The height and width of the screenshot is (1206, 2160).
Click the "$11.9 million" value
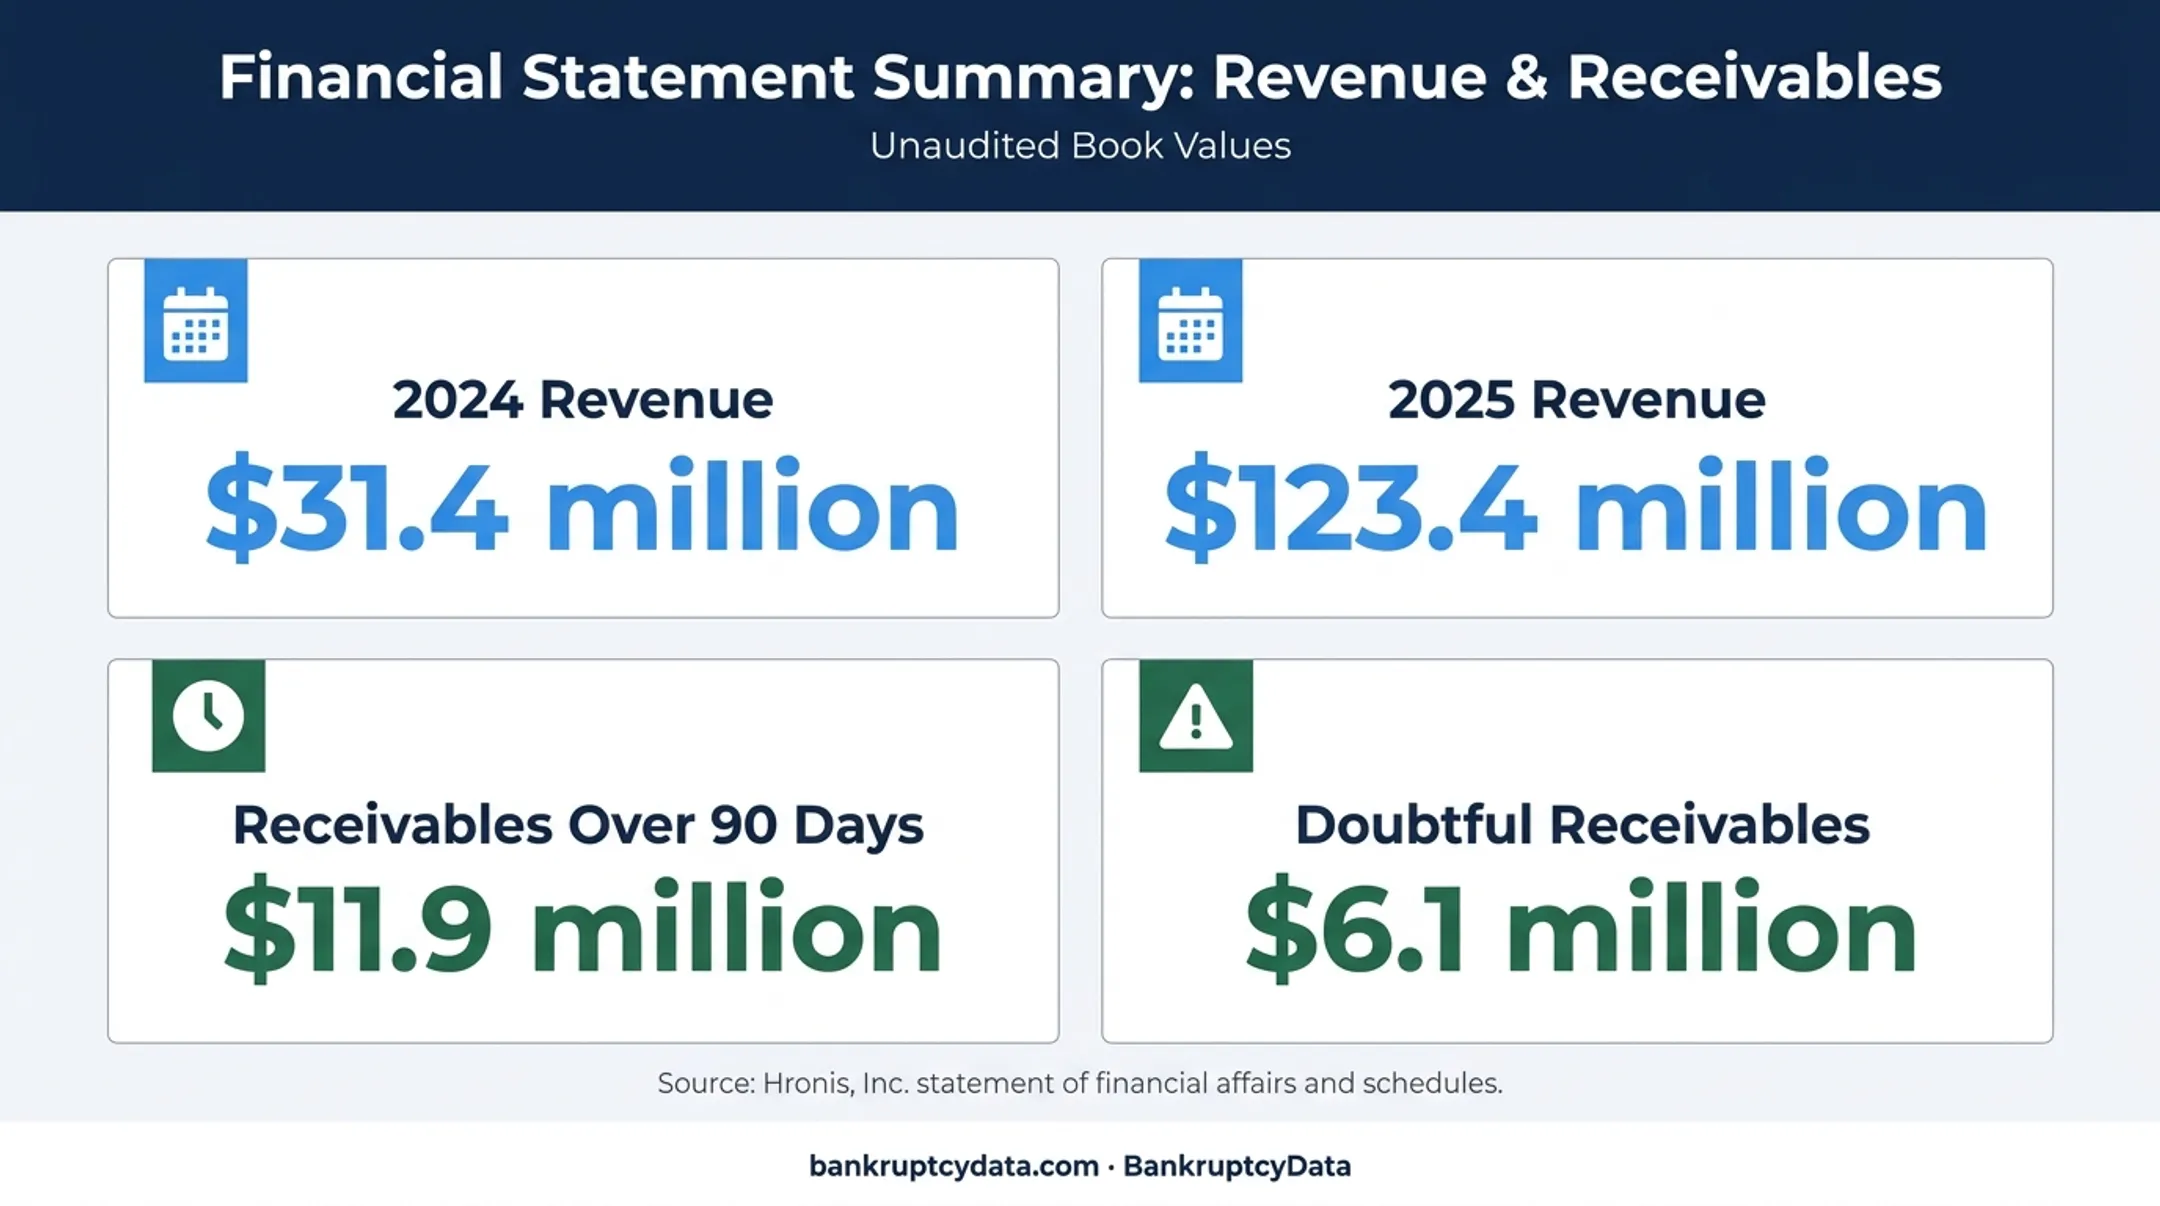point(583,928)
